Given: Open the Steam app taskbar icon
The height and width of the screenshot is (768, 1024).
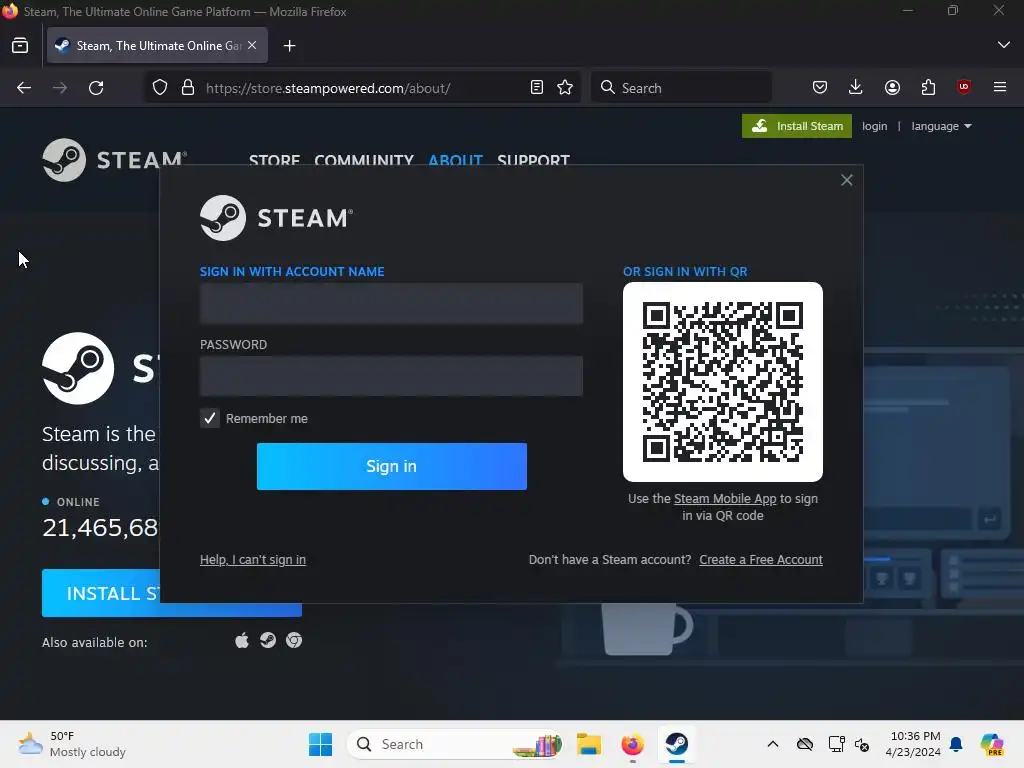Looking at the screenshot, I should [x=677, y=744].
